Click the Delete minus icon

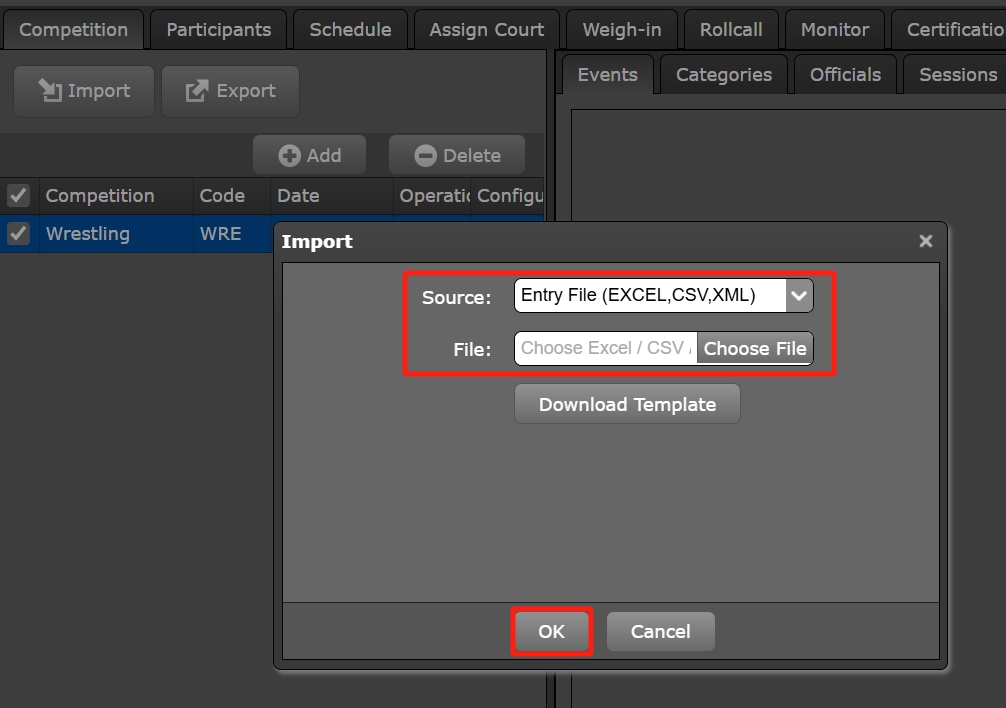[x=425, y=156]
